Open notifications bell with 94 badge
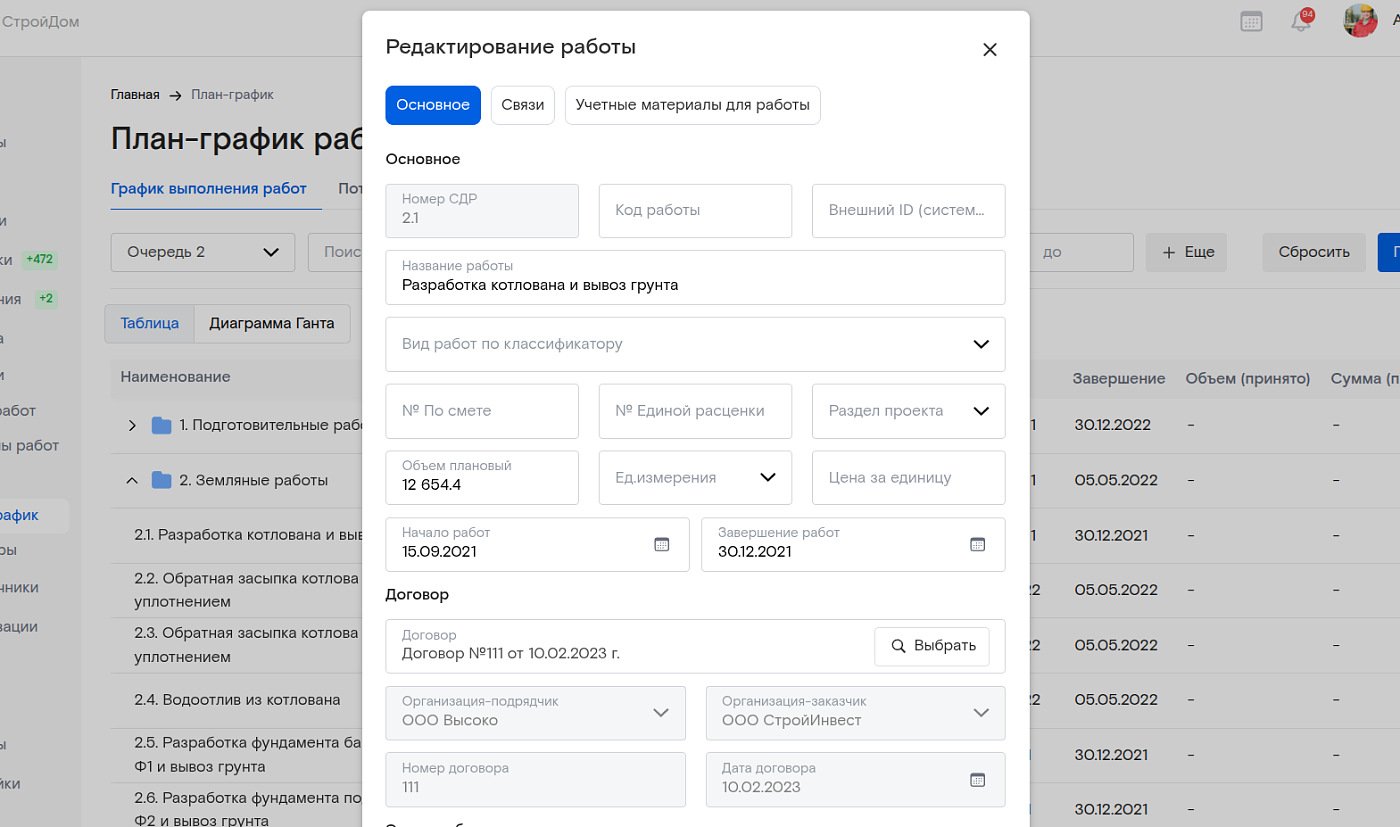This screenshot has height=827, width=1400. [1301, 21]
